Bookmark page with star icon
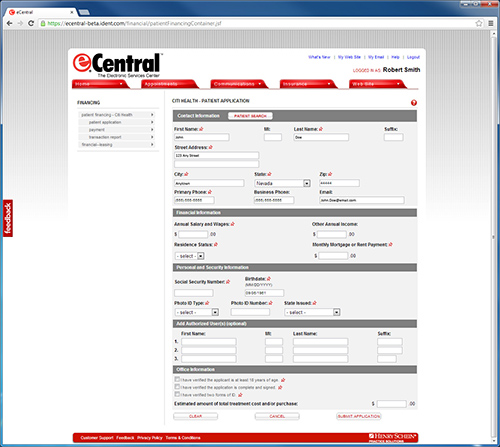This screenshot has width=500, height=447. pos(479,23)
